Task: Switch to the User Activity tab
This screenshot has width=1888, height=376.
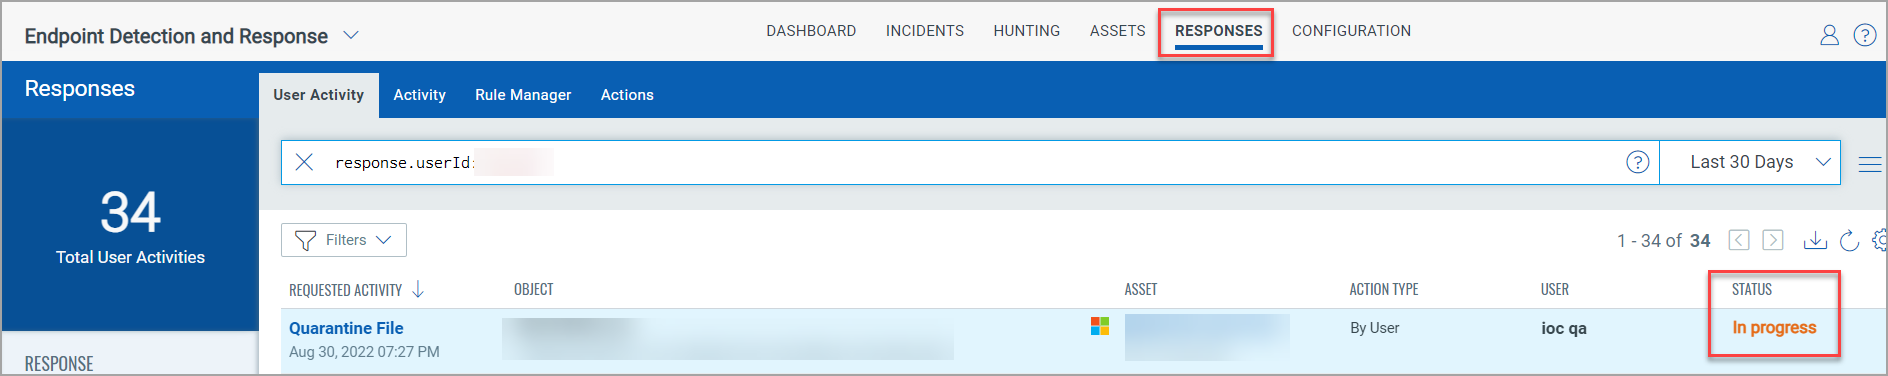Action: [319, 95]
